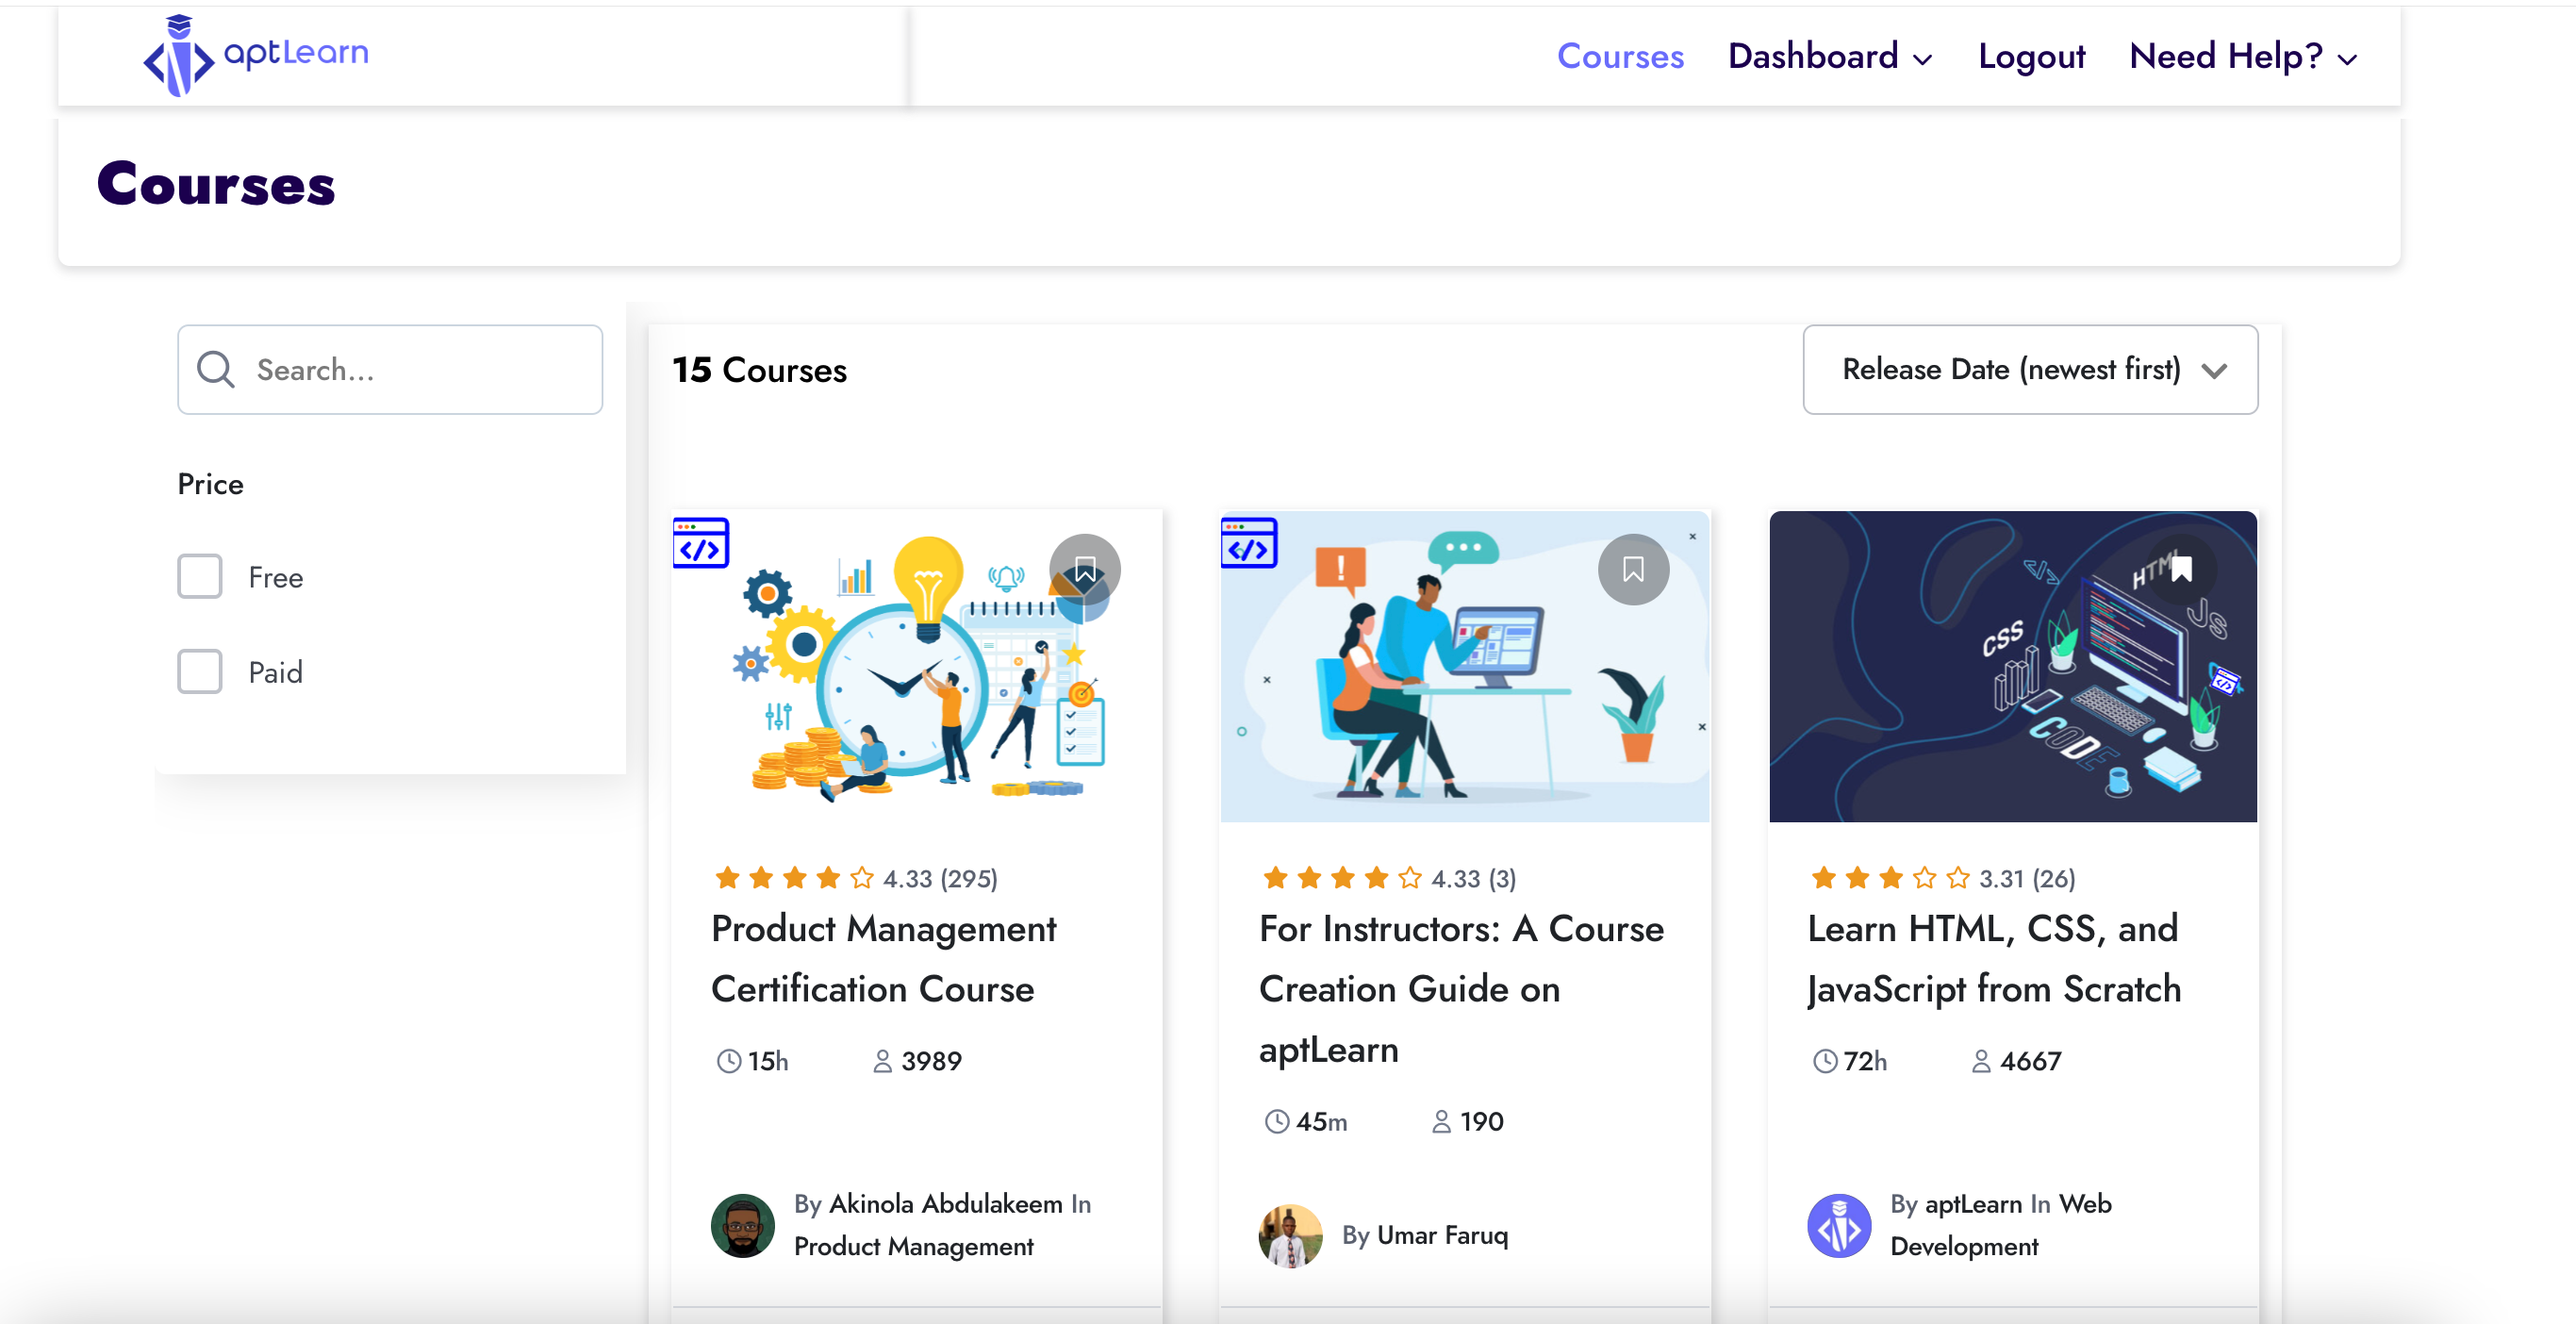Click the '15 Courses' count text

click(x=759, y=370)
